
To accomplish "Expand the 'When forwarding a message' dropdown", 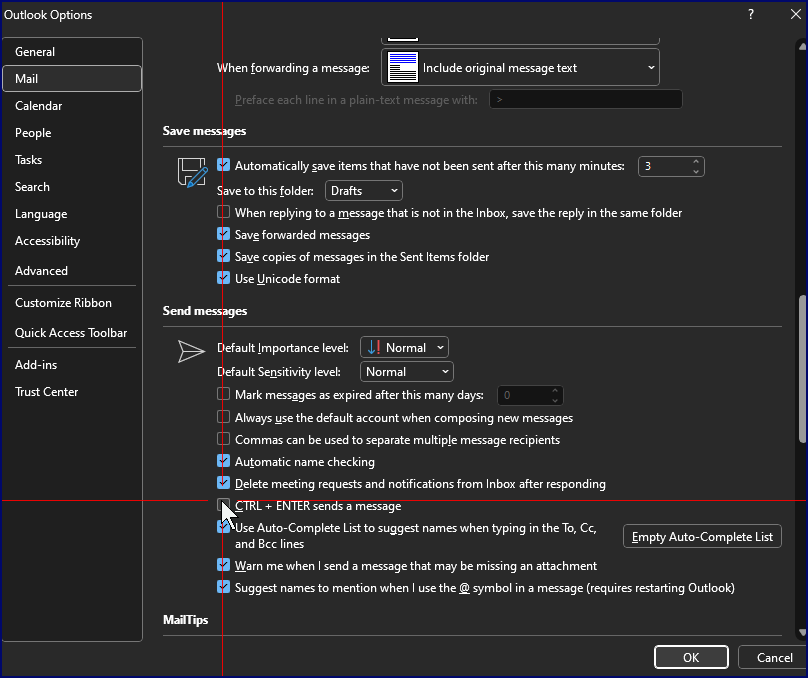I will pos(520,67).
